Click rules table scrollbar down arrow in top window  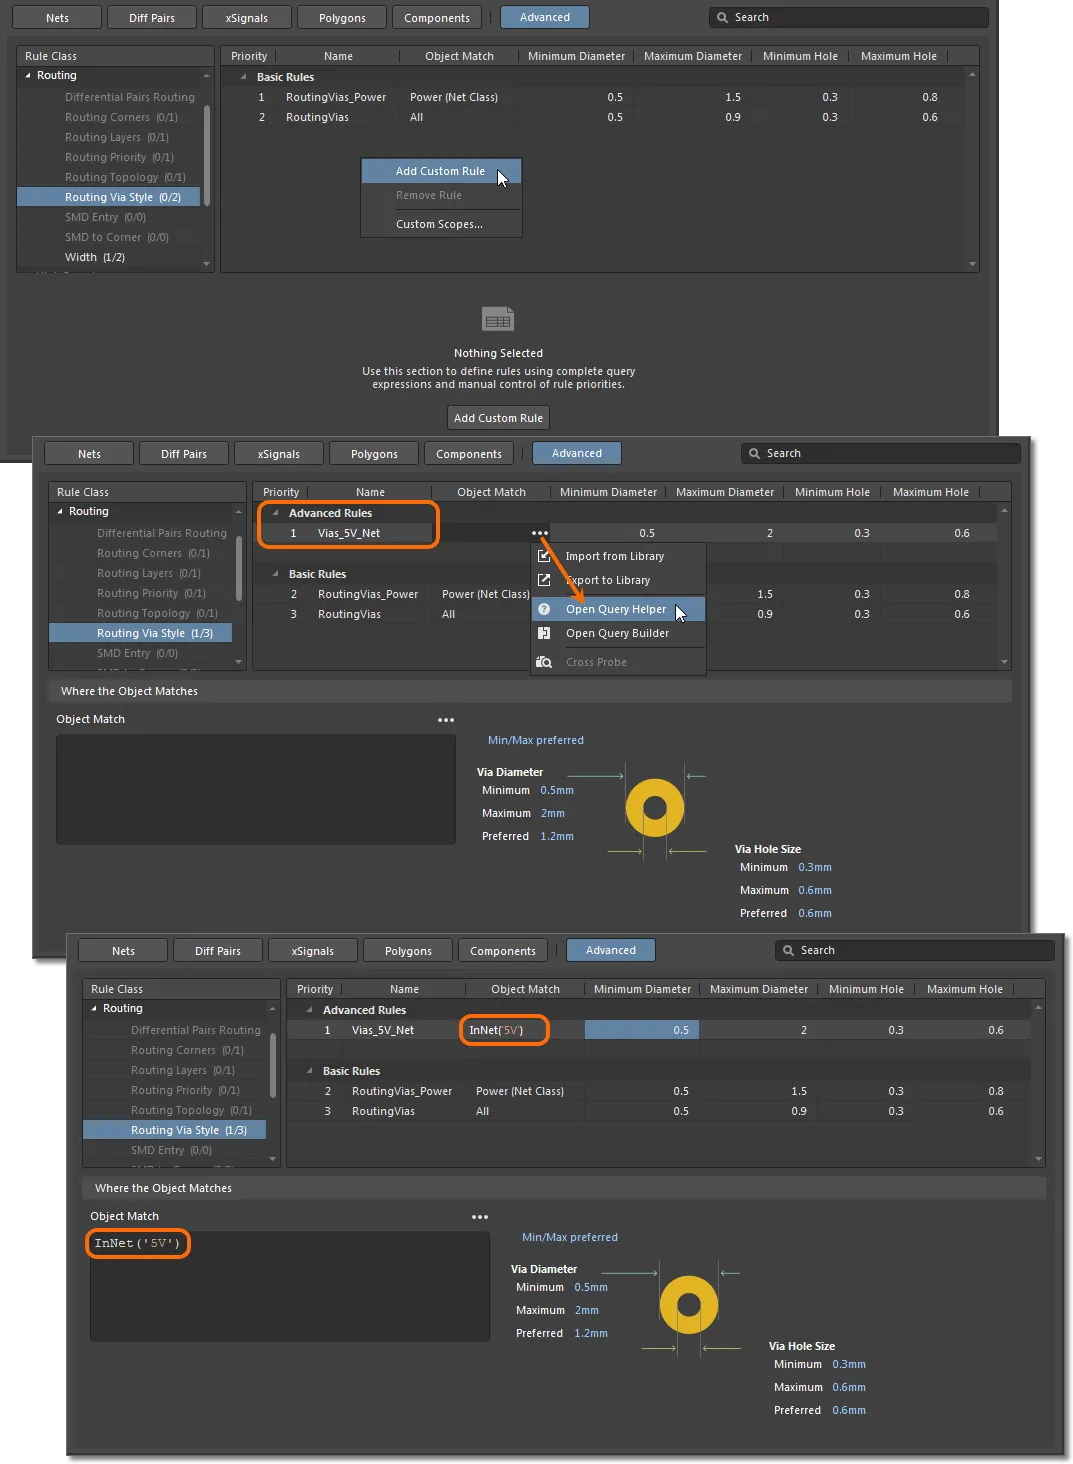coord(972,264)
